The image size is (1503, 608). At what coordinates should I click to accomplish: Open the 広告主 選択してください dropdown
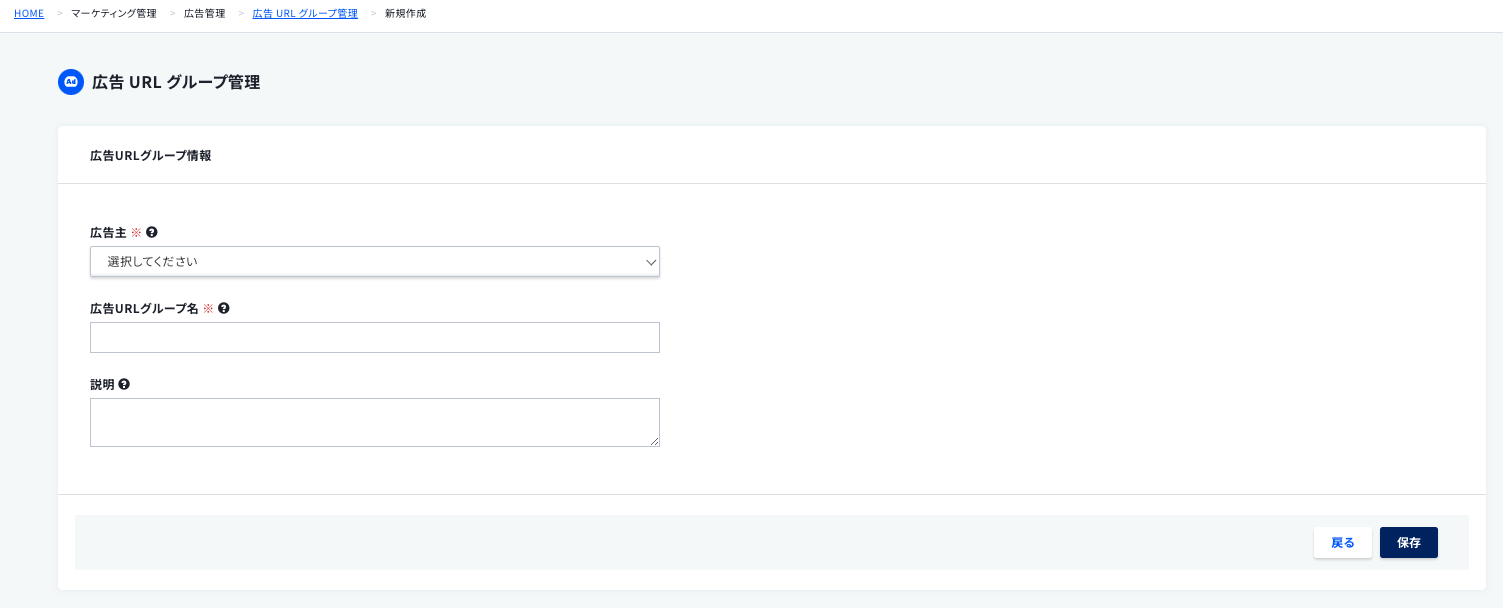click(x=375, y=261)
